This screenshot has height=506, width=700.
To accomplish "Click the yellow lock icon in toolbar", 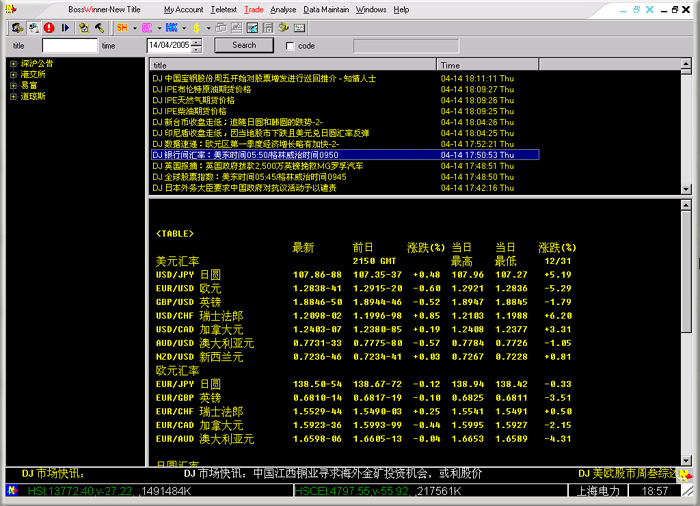I will [83, 28].
